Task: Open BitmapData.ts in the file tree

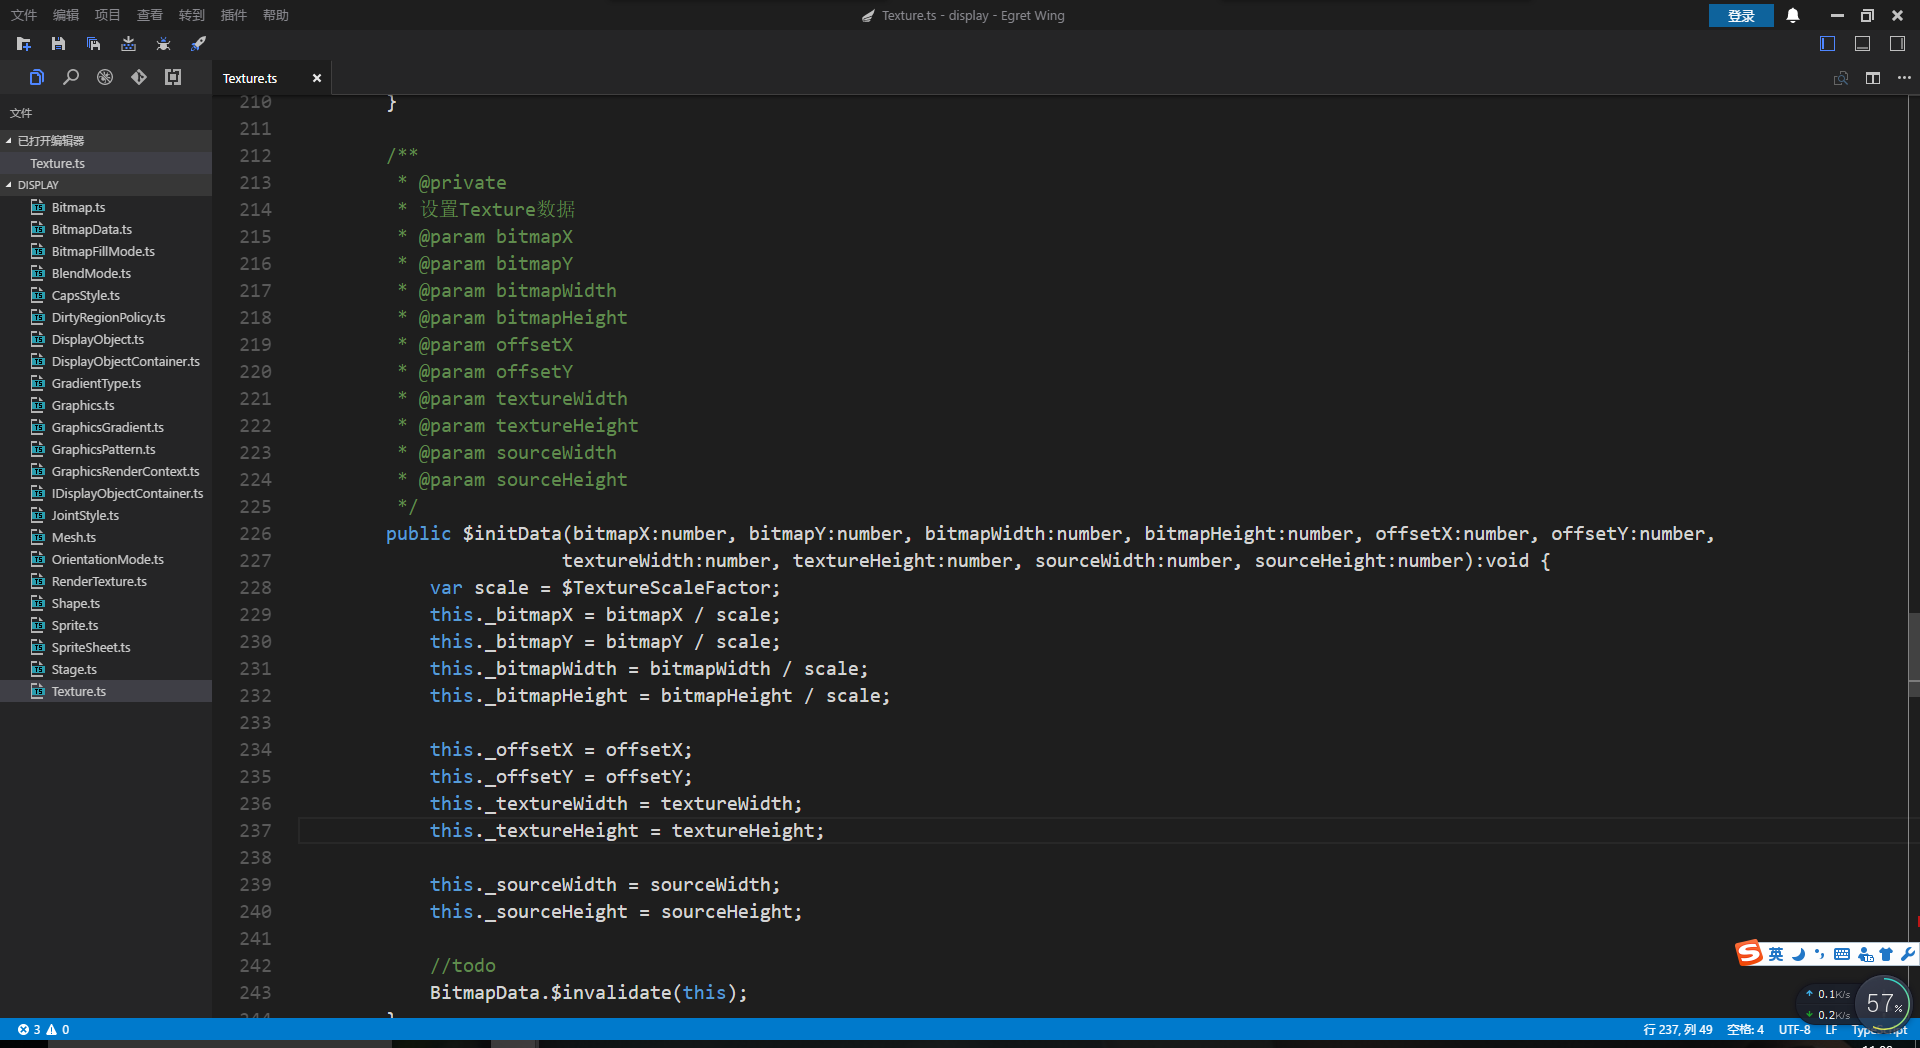Action: pyautogui.click(x=106, y=229)
